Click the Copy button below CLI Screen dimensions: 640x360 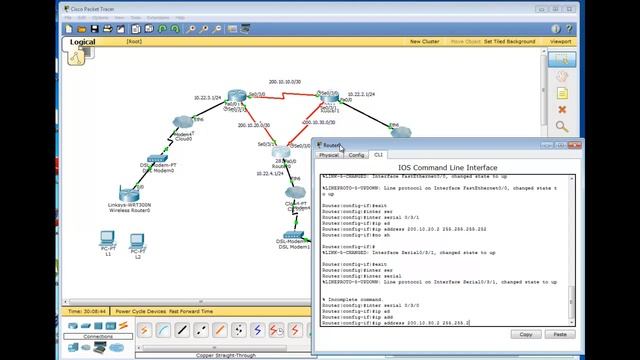[526, 334]
